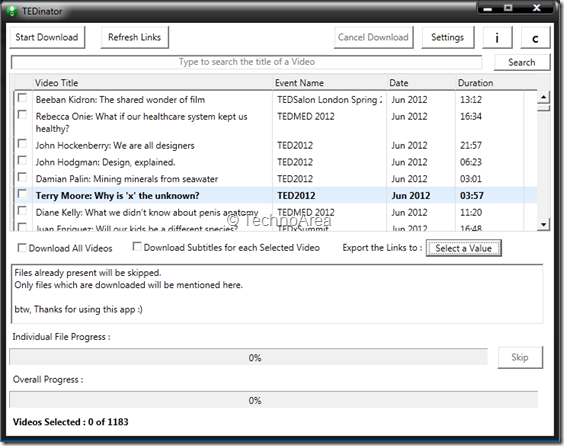Image resolution: width=564 pixels, height=446 pixels.
Task: Click duration 16:34 cell
Action: point(471,117)
